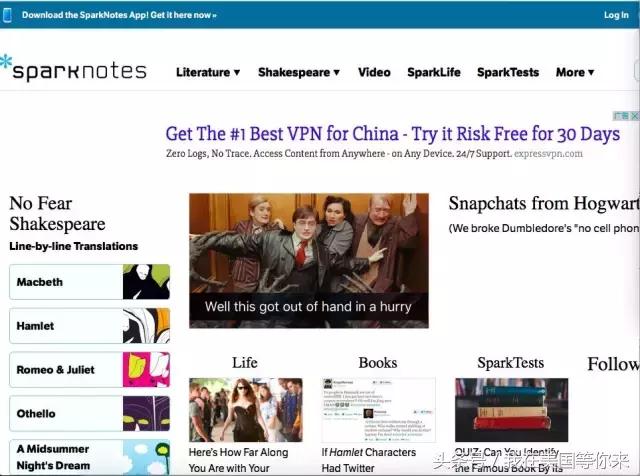
Task: Click the Line-by-line Translations subtitle
Action: (73, 246)
